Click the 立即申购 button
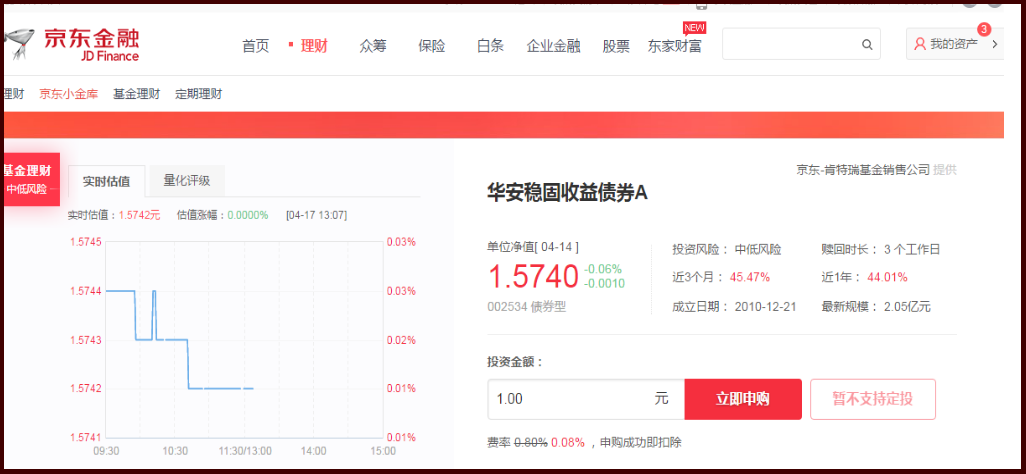The image size is (1026, 474). (743, 399)
